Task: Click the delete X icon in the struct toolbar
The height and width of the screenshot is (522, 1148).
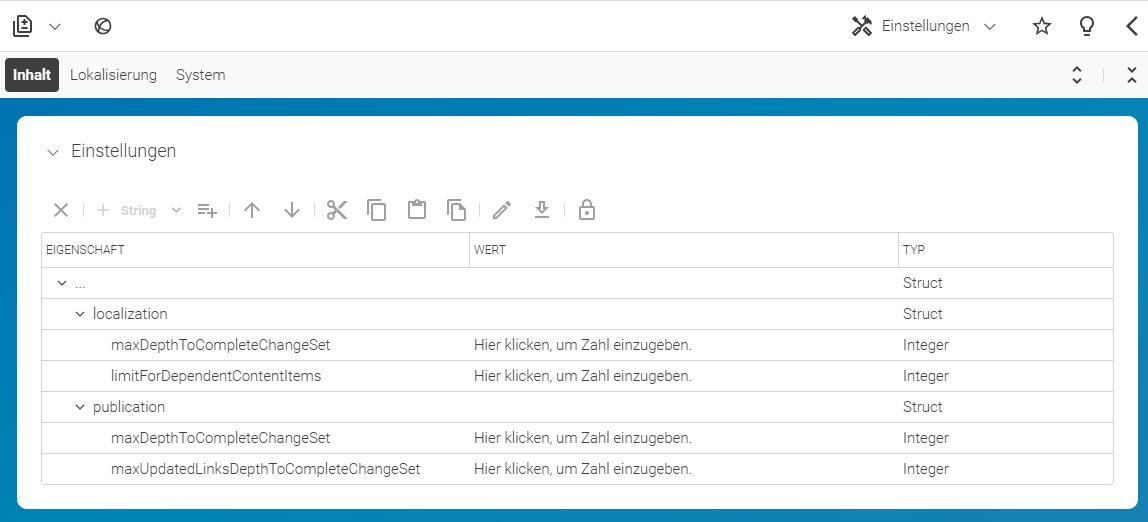Action: pyautogui.click(x=61, y=211)
